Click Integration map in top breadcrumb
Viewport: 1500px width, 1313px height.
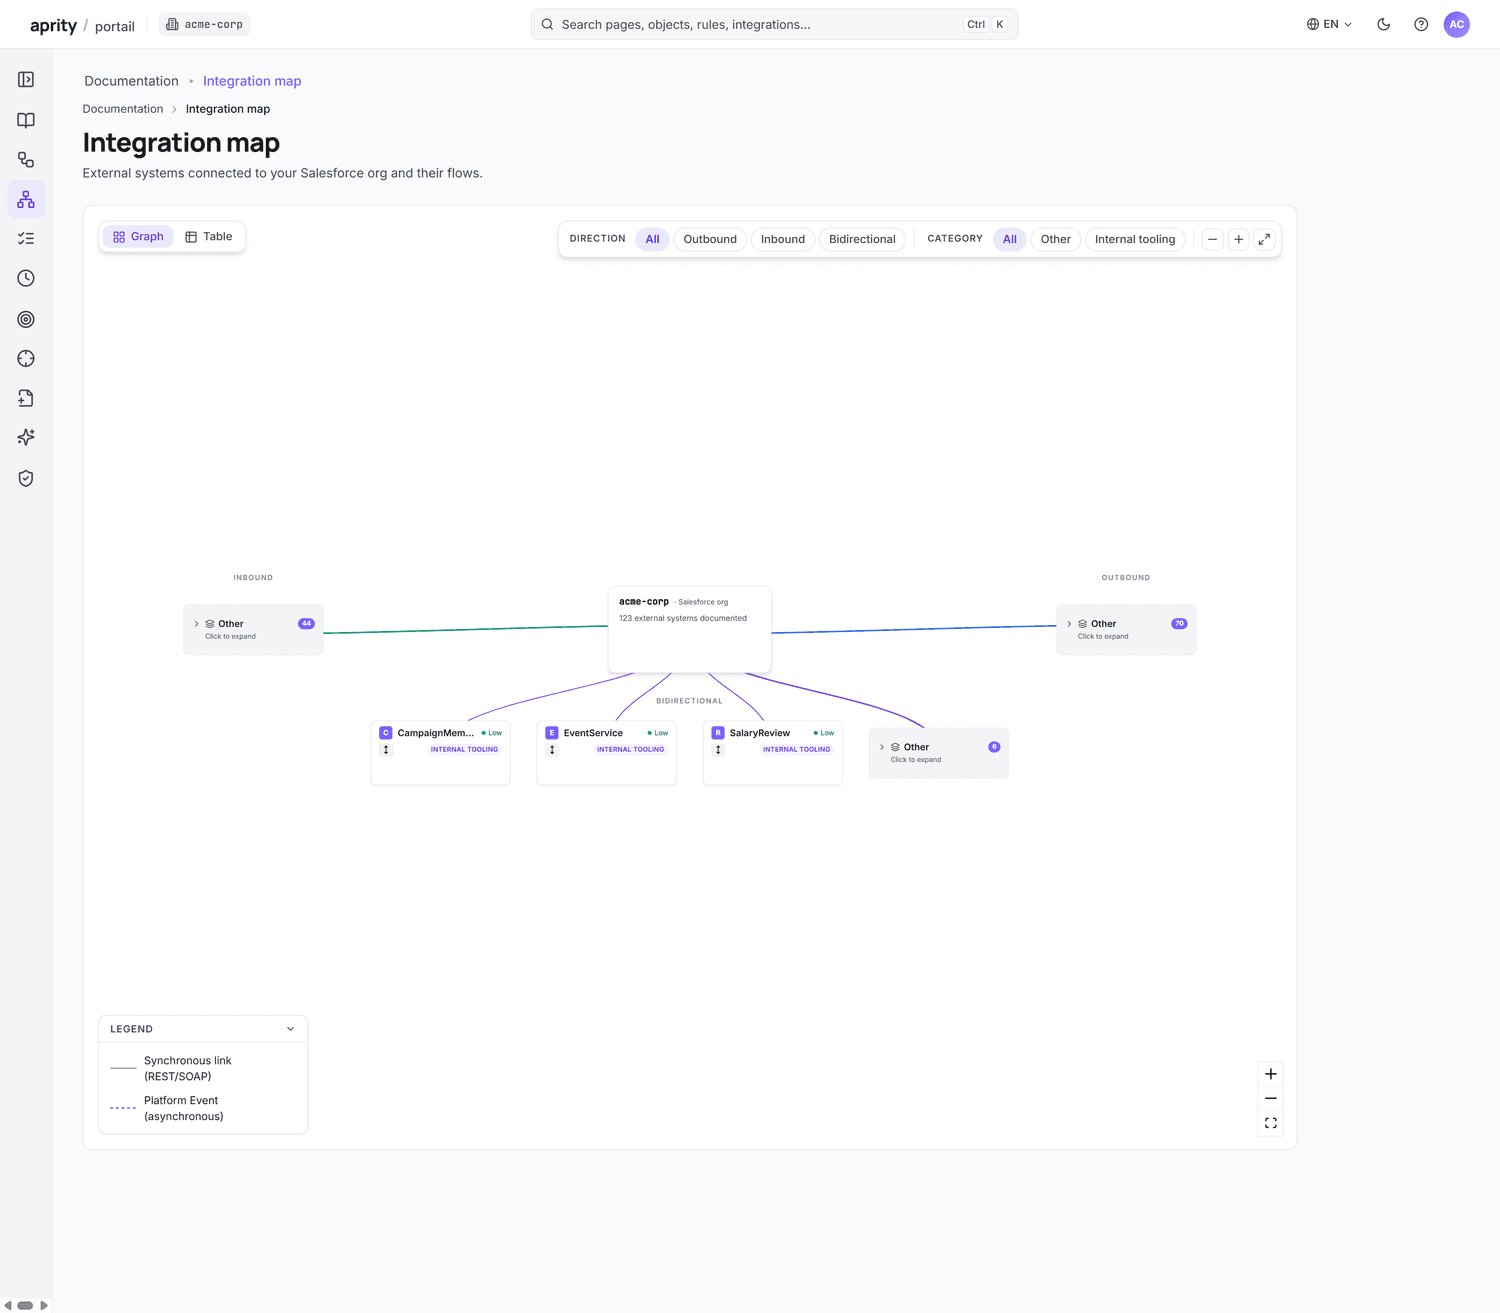click(252, 81)
